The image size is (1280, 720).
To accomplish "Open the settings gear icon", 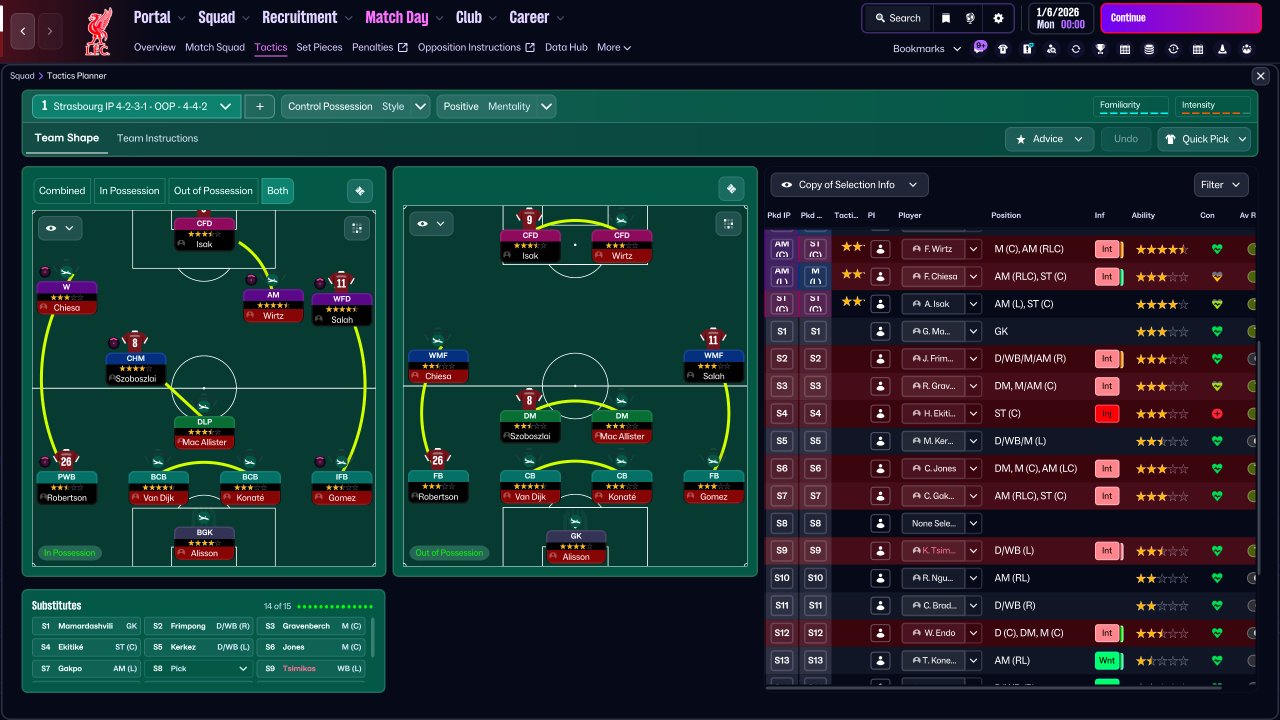I will [x=998, y=18].
